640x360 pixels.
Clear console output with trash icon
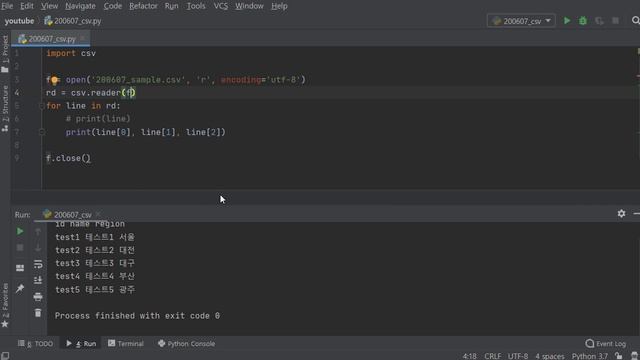[x=38, y=313]
